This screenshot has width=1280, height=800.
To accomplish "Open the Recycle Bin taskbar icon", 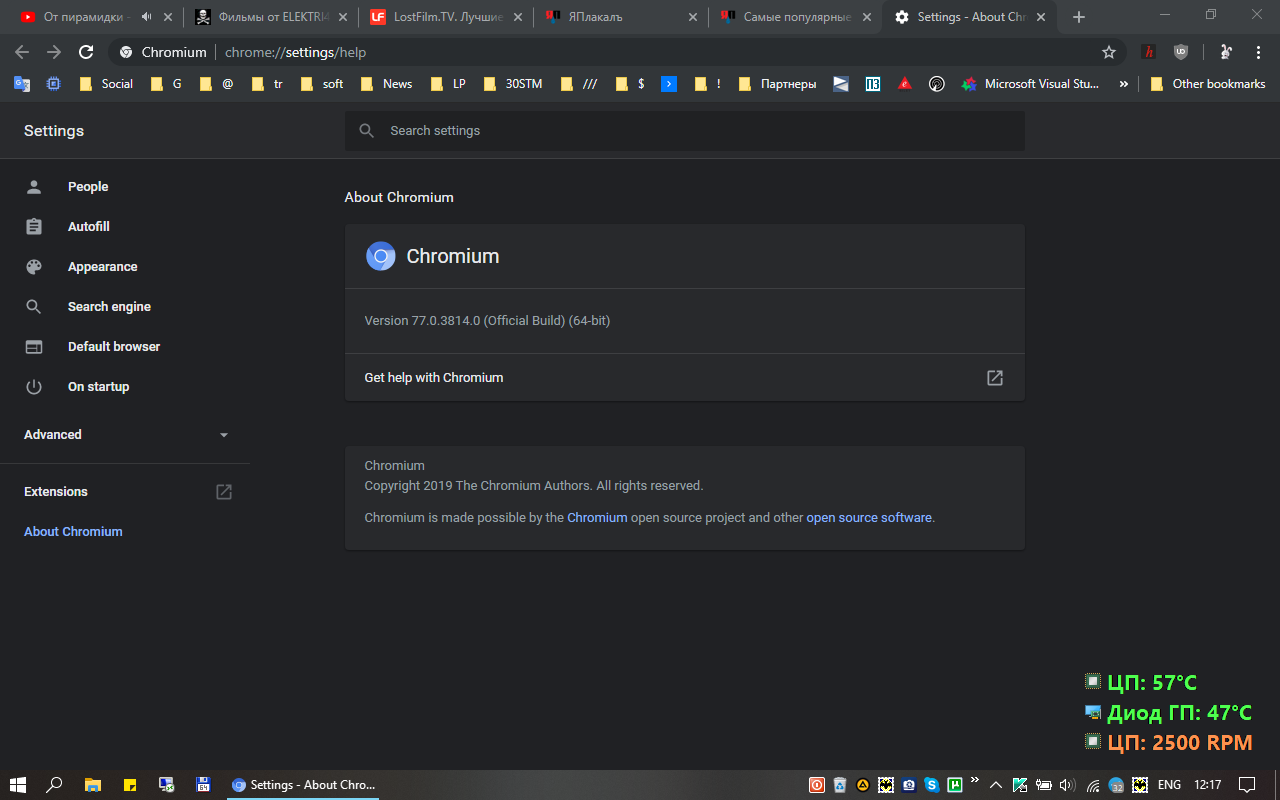I will tap(840, 785).
